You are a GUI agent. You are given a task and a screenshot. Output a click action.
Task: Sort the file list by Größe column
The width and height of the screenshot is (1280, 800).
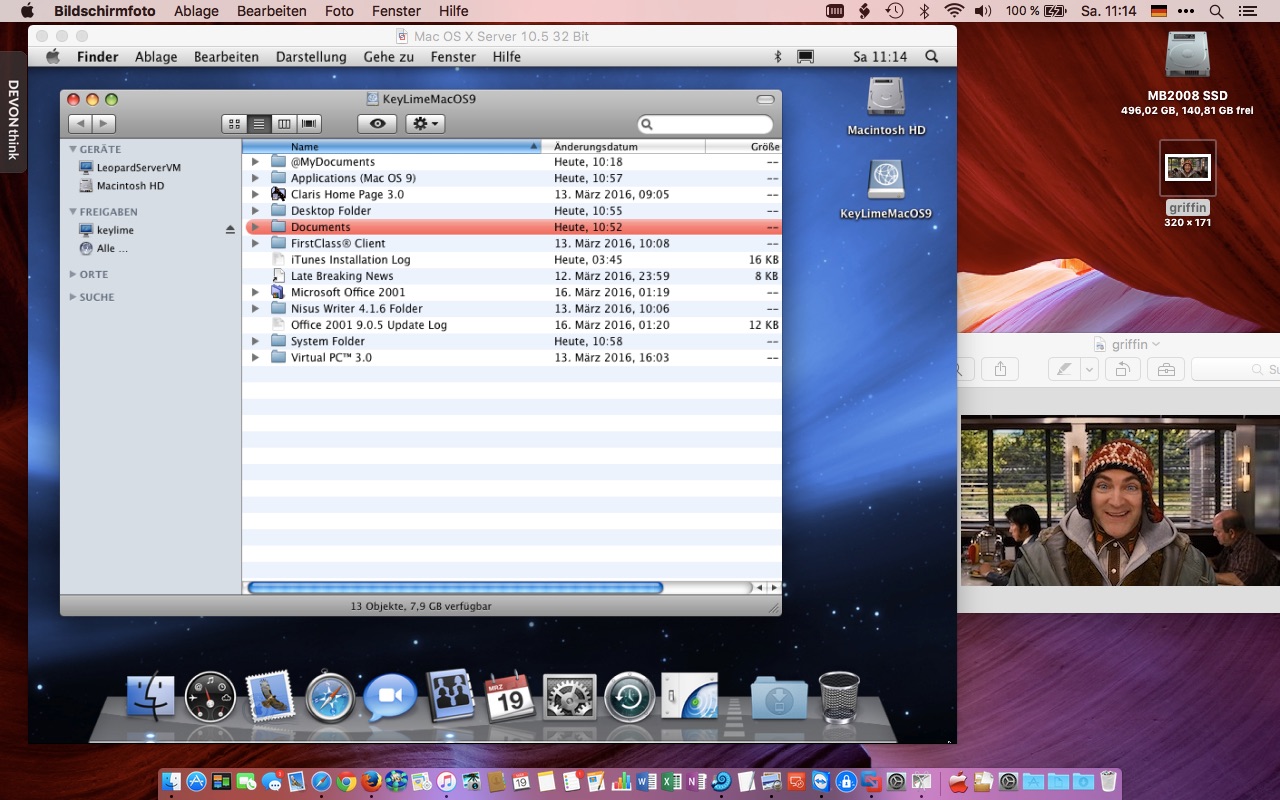pos(744,147)
